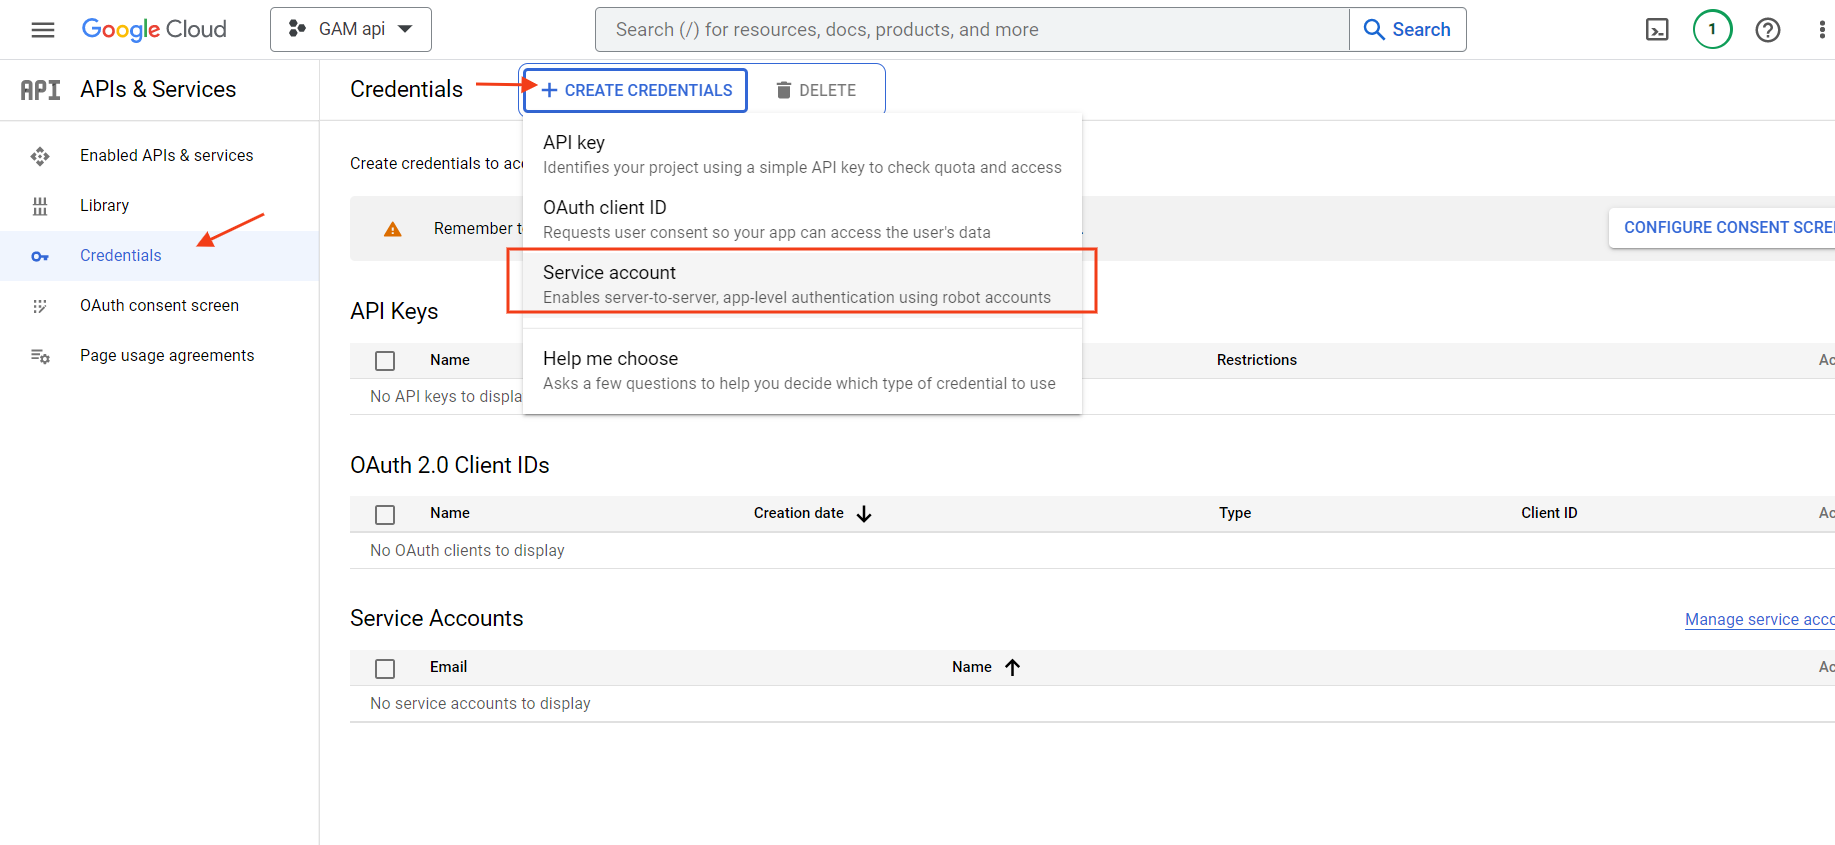The image size is (1835, 845).
Task: Choose Help me choose option
Action: click(802, 370)
